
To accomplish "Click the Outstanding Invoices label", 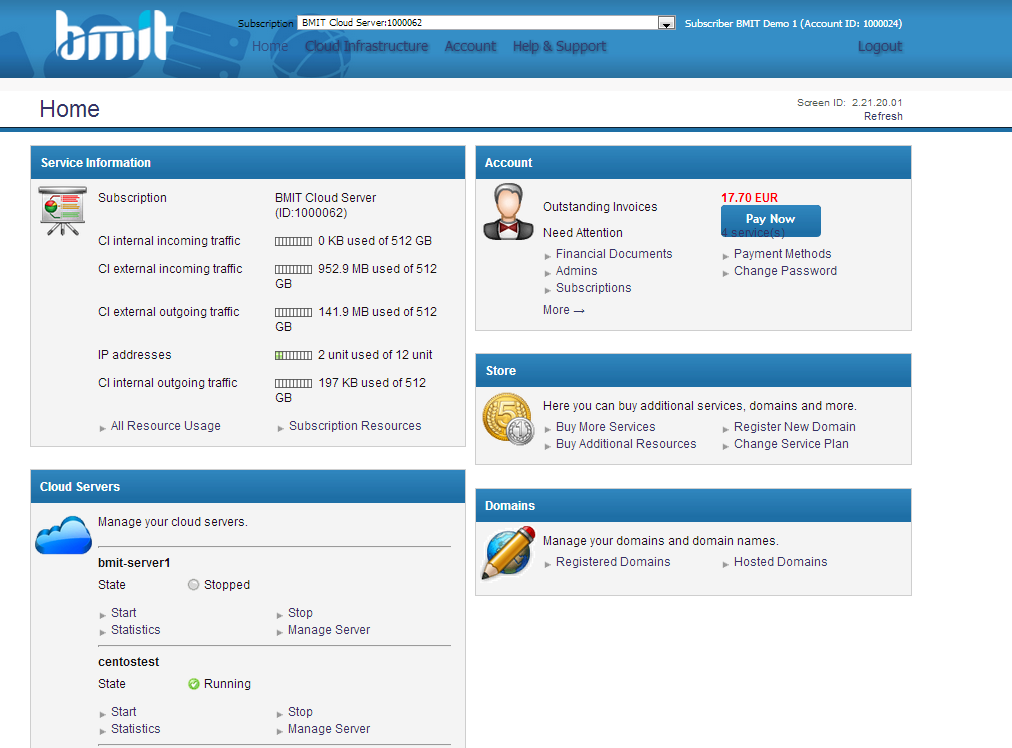I will coord(600,207).
